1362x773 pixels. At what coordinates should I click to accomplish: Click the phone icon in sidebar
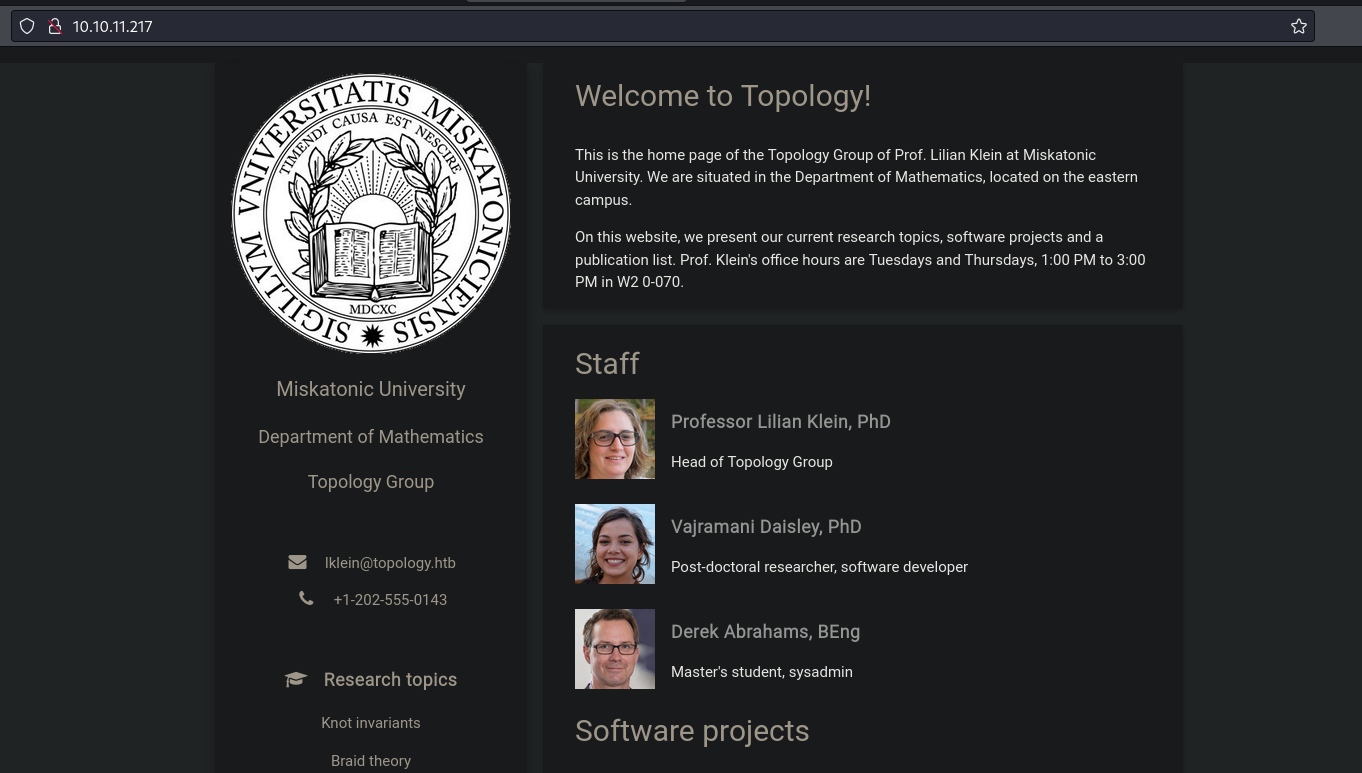pos(306,599)
